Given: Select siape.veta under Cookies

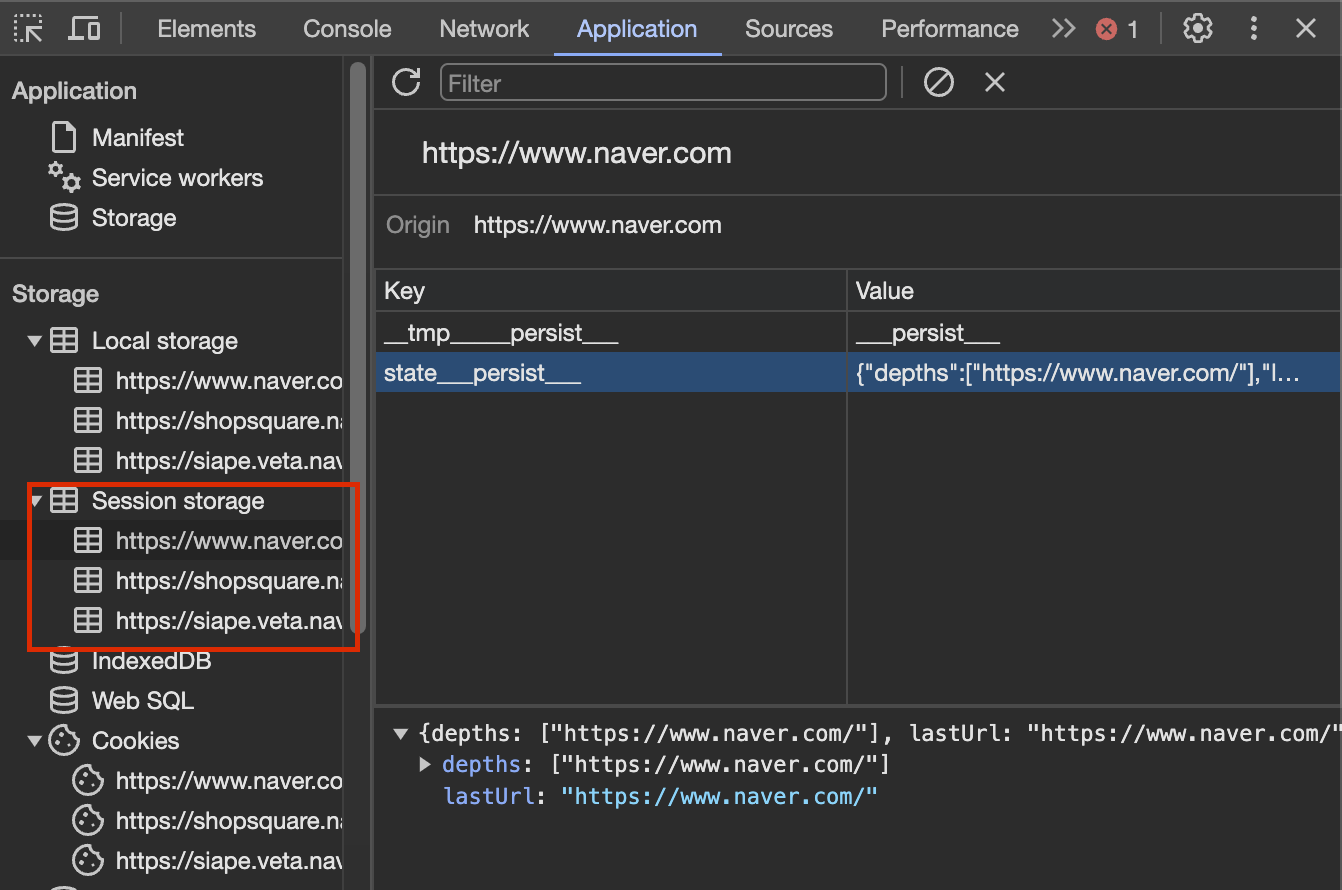Looking at the screenshot, I should (228, 861).
